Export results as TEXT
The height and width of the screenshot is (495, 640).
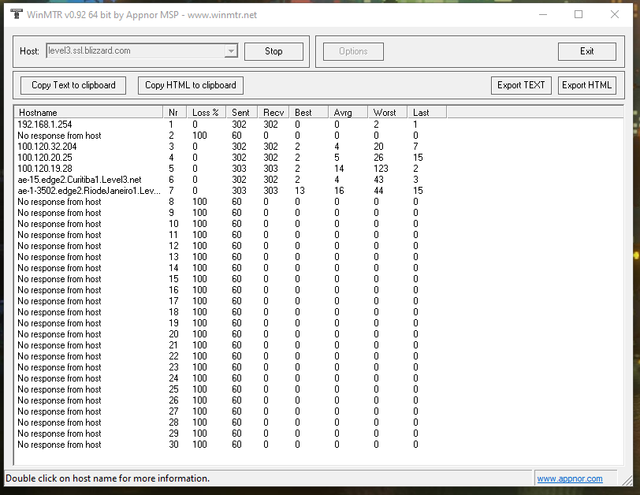click(x=521, y=85)
